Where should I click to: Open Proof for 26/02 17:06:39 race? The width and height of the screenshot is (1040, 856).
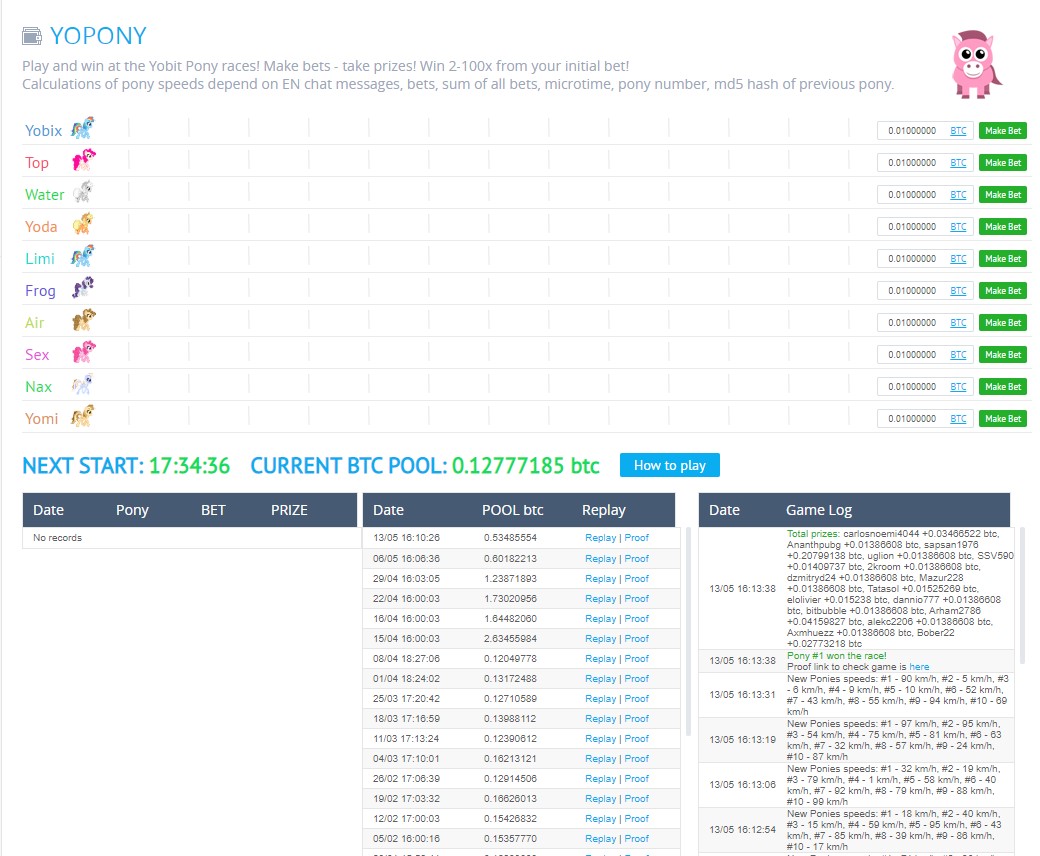636,778
